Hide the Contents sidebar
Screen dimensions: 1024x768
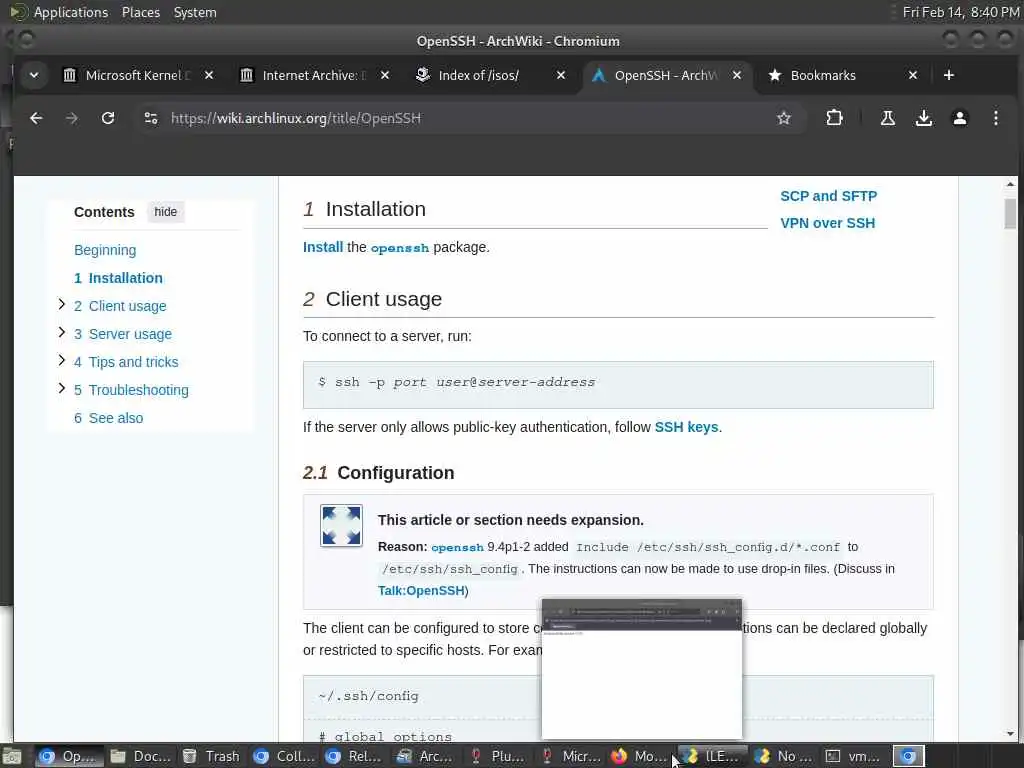[x=166, y=212]
